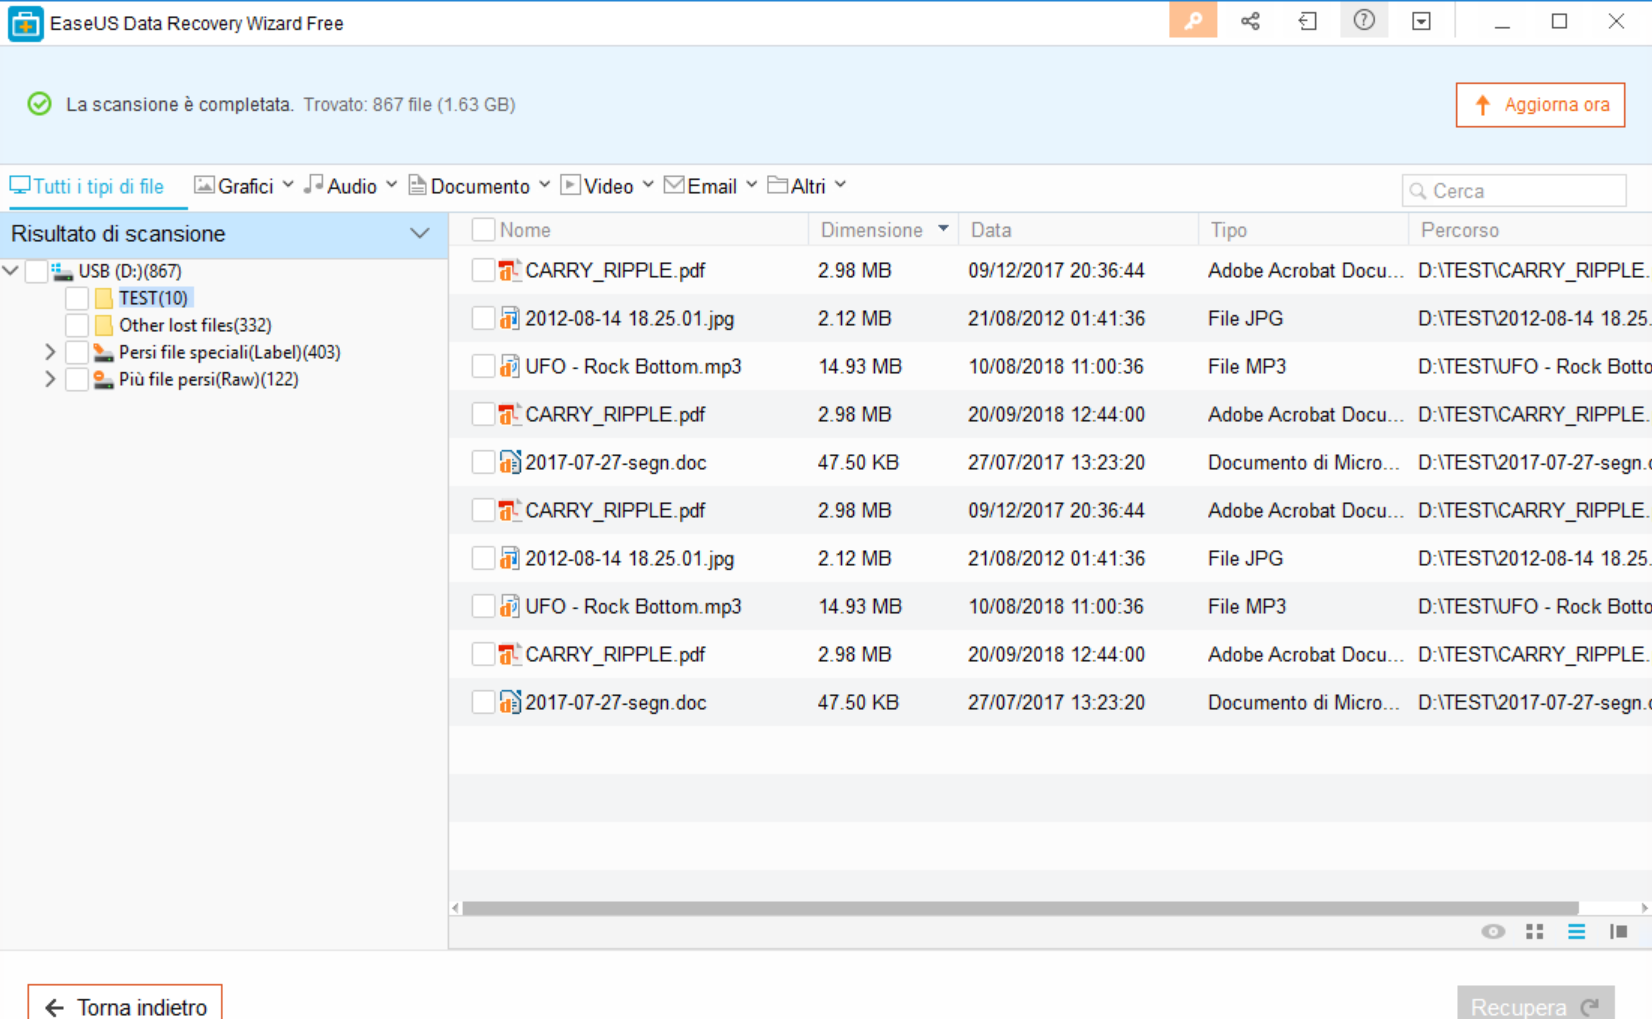The width and height of the screenshot is (1652, 1019).
Task: Click the import session icon in title bar
Action: pos(1307,21)
